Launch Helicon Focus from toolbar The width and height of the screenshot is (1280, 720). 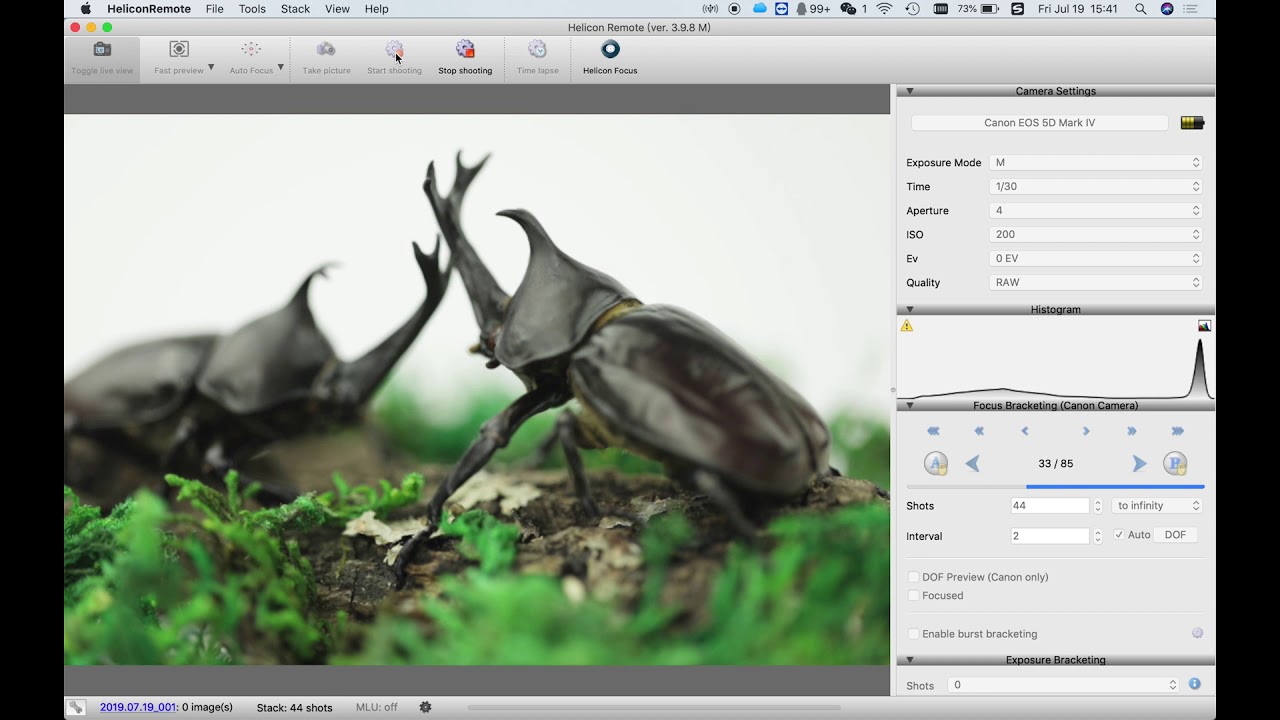coord(610,58)
